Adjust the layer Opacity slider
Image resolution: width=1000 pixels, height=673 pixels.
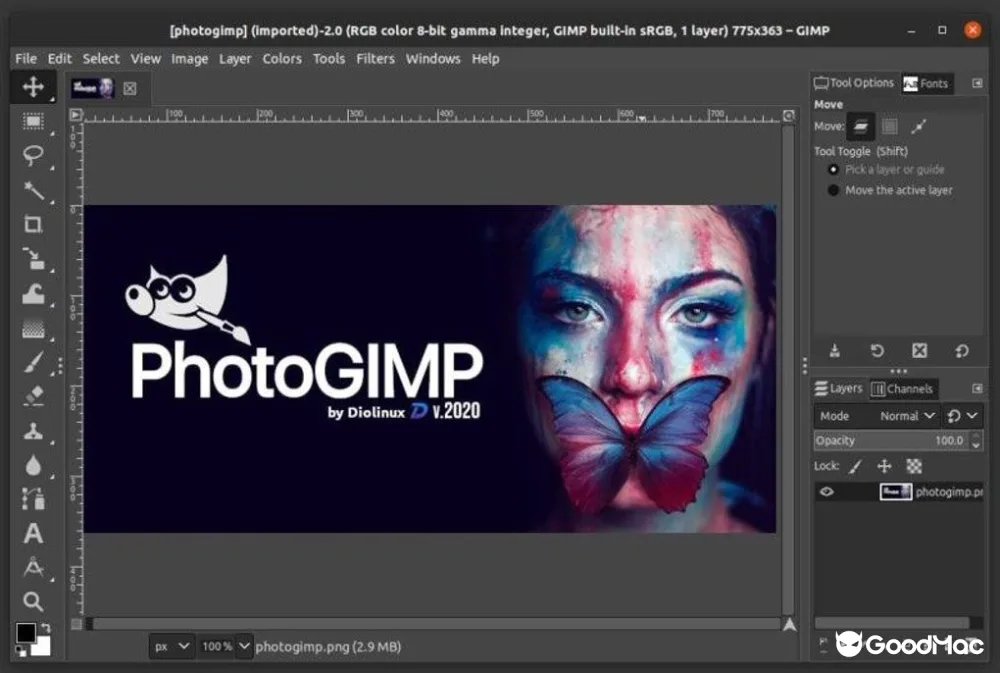891,440
